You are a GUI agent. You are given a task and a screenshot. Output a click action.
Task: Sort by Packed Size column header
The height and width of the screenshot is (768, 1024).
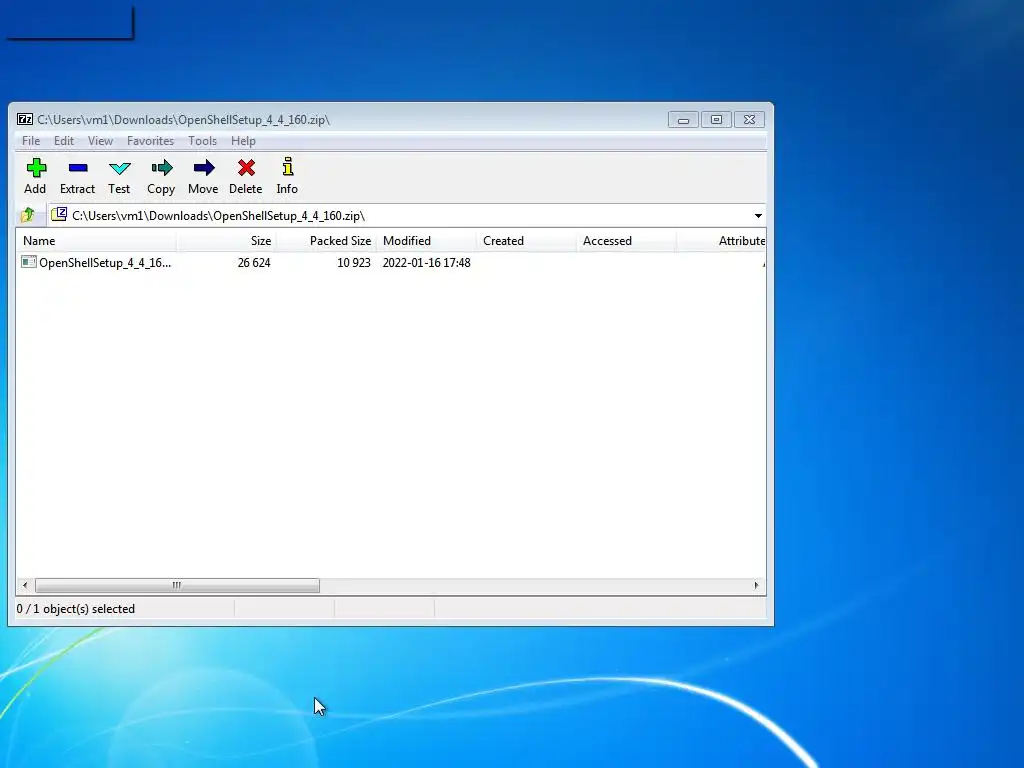326,241
